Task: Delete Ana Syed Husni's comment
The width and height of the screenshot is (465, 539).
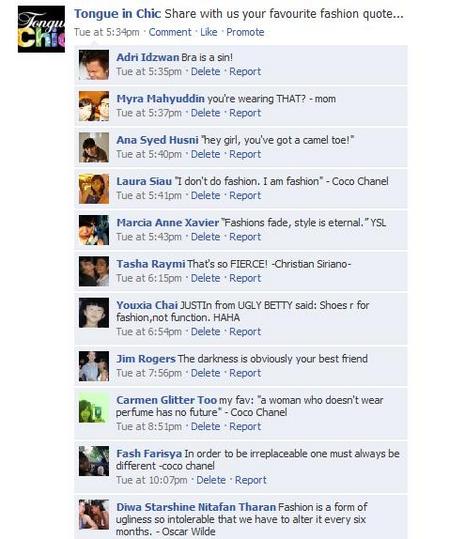Action: 206,154
